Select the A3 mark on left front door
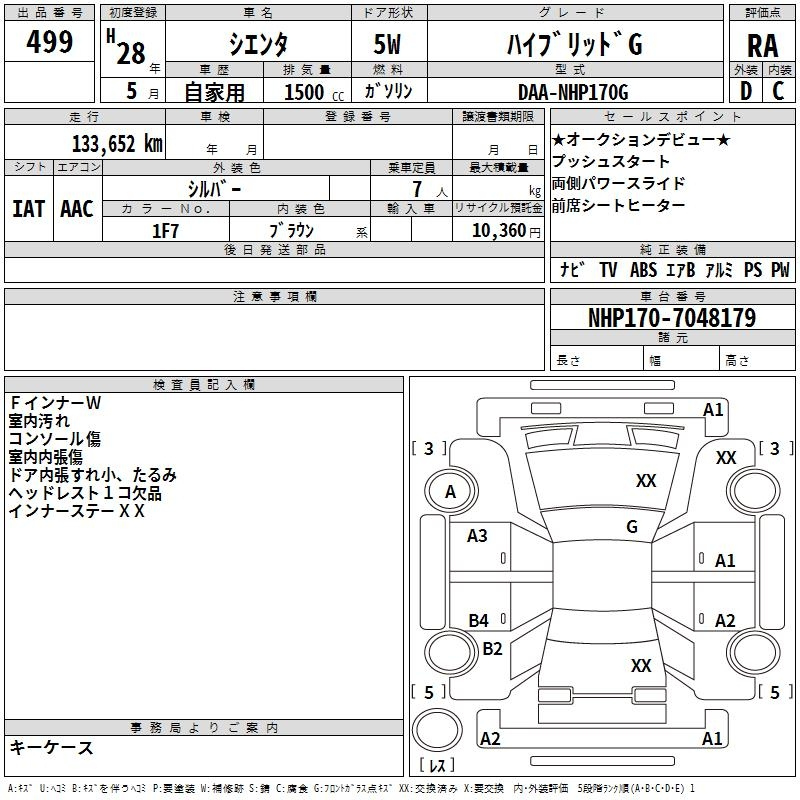Screen dimensions: 800x800 [x=477, y=536]
